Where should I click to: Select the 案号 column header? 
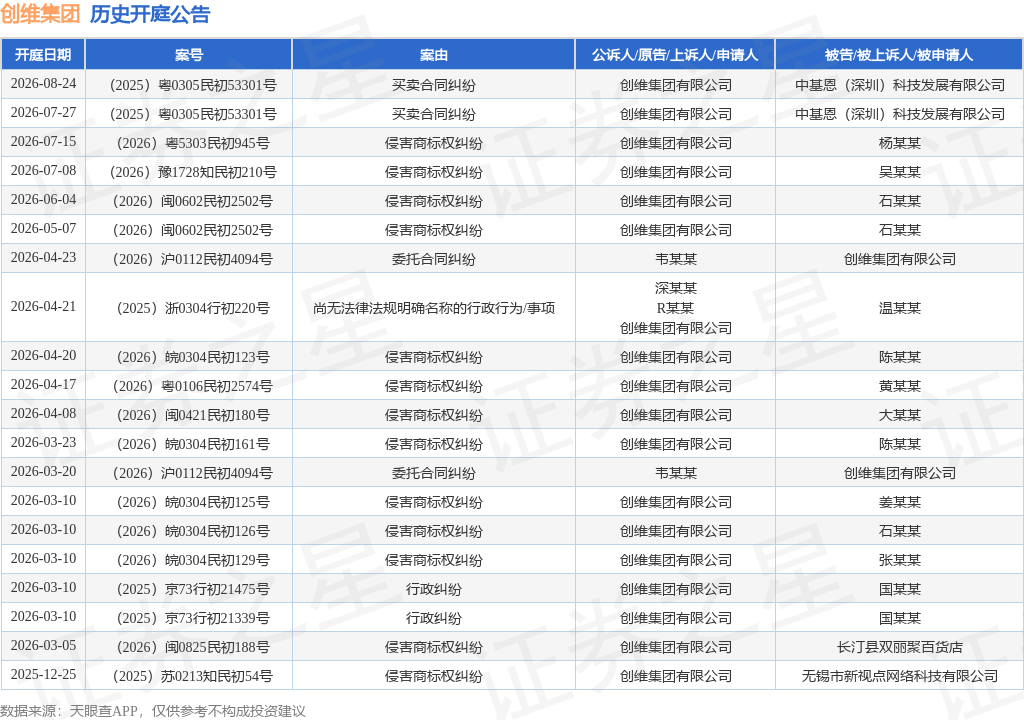tap(189, 55)
